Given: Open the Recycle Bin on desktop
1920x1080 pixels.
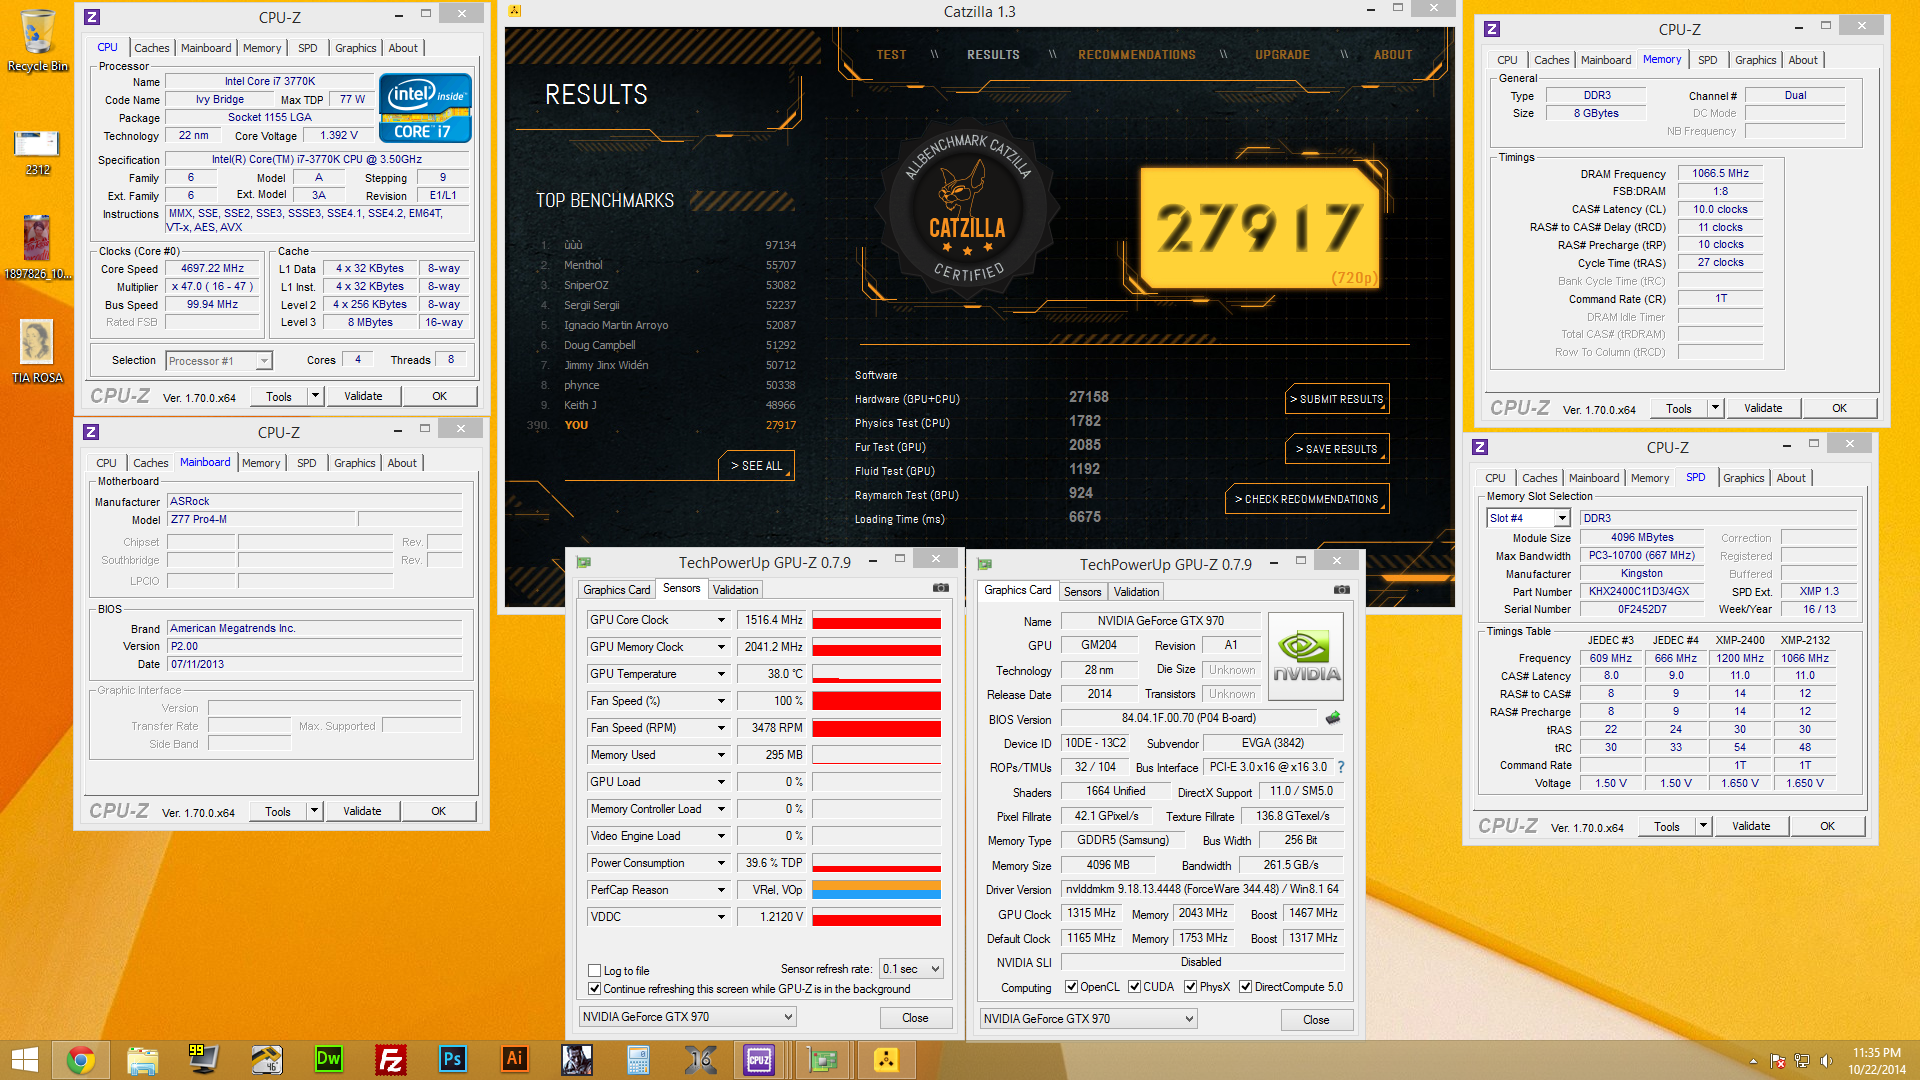Looking at the screenshot, I should click(x=38, y=40).
